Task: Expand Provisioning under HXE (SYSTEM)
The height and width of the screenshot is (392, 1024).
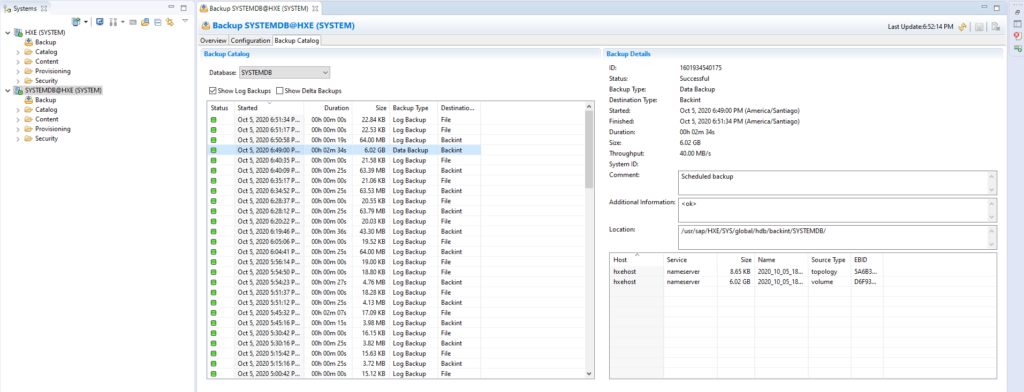Action: 18,71
